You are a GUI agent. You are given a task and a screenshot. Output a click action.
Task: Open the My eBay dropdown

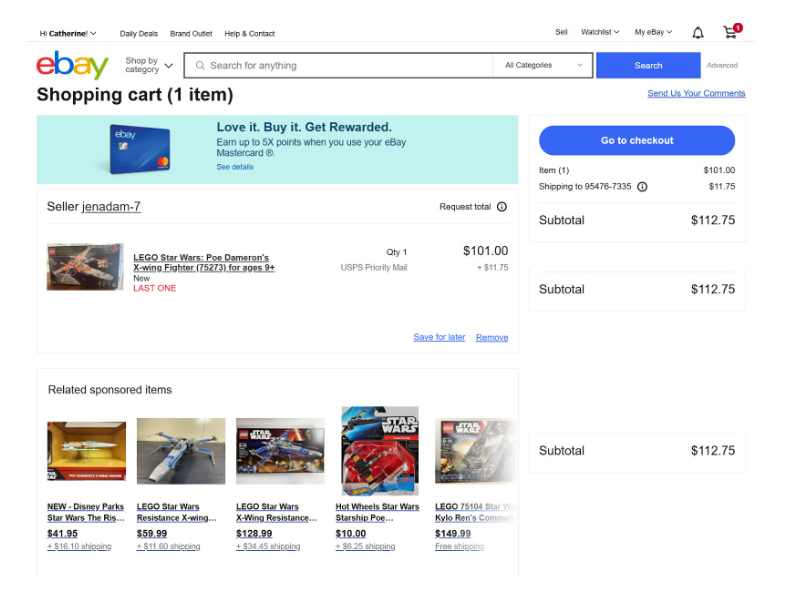click(x=653, y=32)
